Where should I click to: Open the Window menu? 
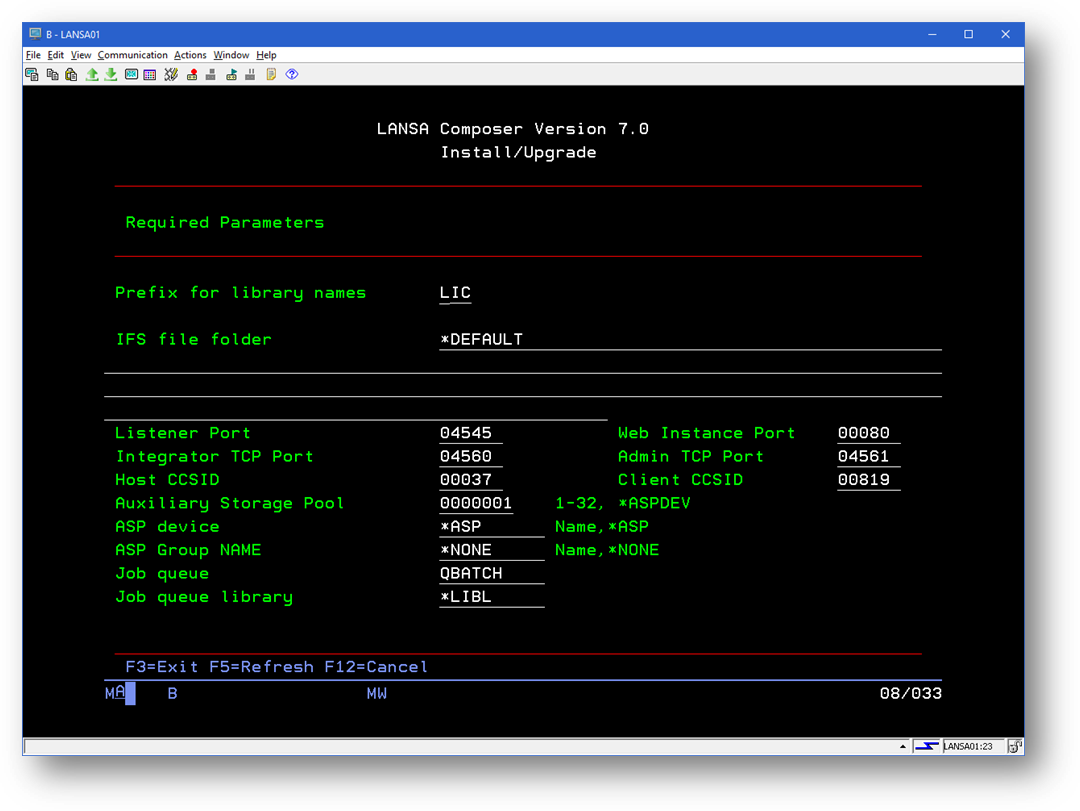[231, 55]
